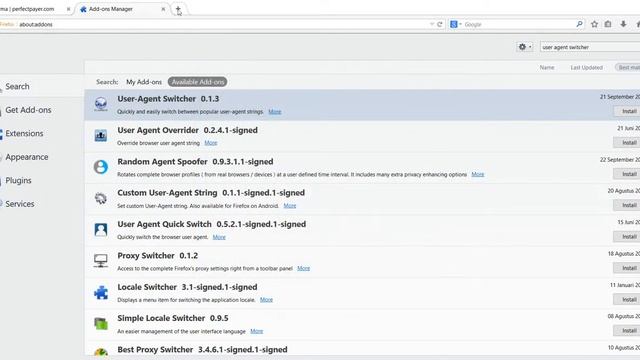
Task: Select the Random Agent Spoofer title
Action: pos(195,162)
